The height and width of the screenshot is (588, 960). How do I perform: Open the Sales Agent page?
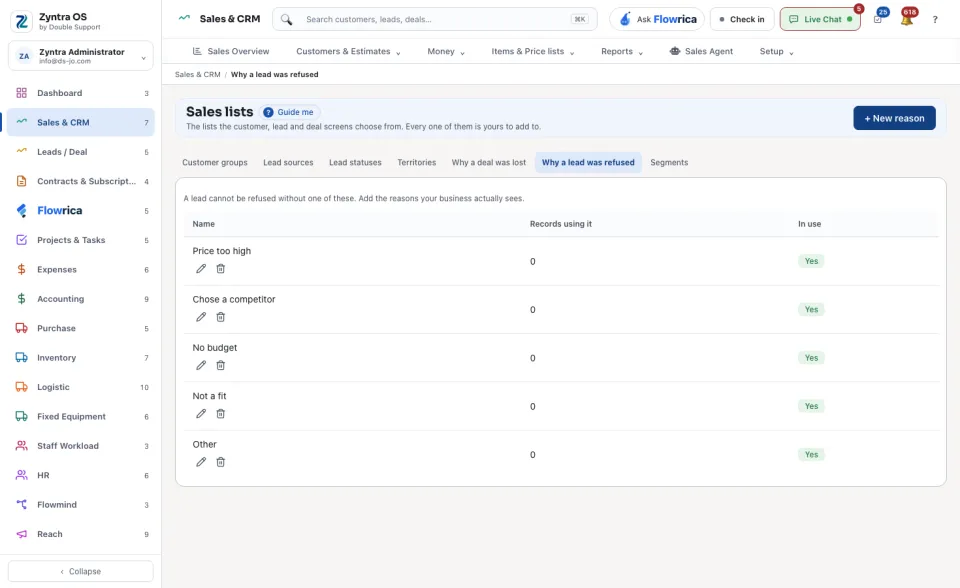point(701,51)
